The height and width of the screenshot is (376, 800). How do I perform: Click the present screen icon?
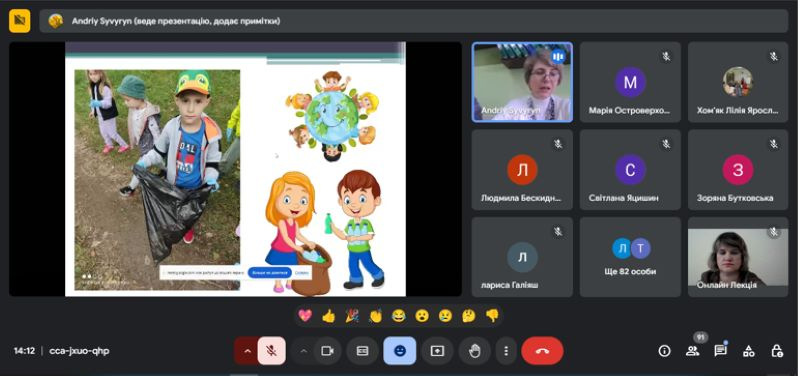tap(437, 350)
